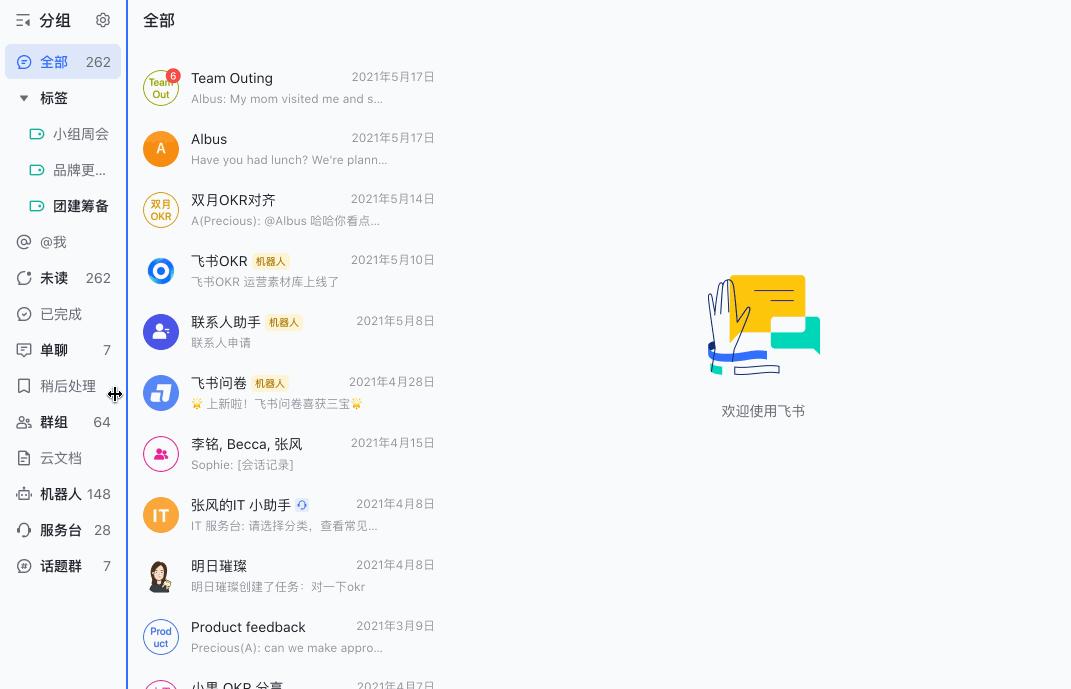The width and height of the screenshot is (1071, 689).
Task: Show 话题群 topic groups
Action: 63,566
